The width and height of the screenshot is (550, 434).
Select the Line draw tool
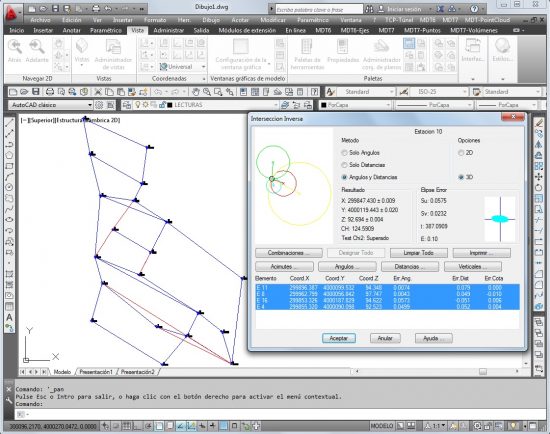9,122
